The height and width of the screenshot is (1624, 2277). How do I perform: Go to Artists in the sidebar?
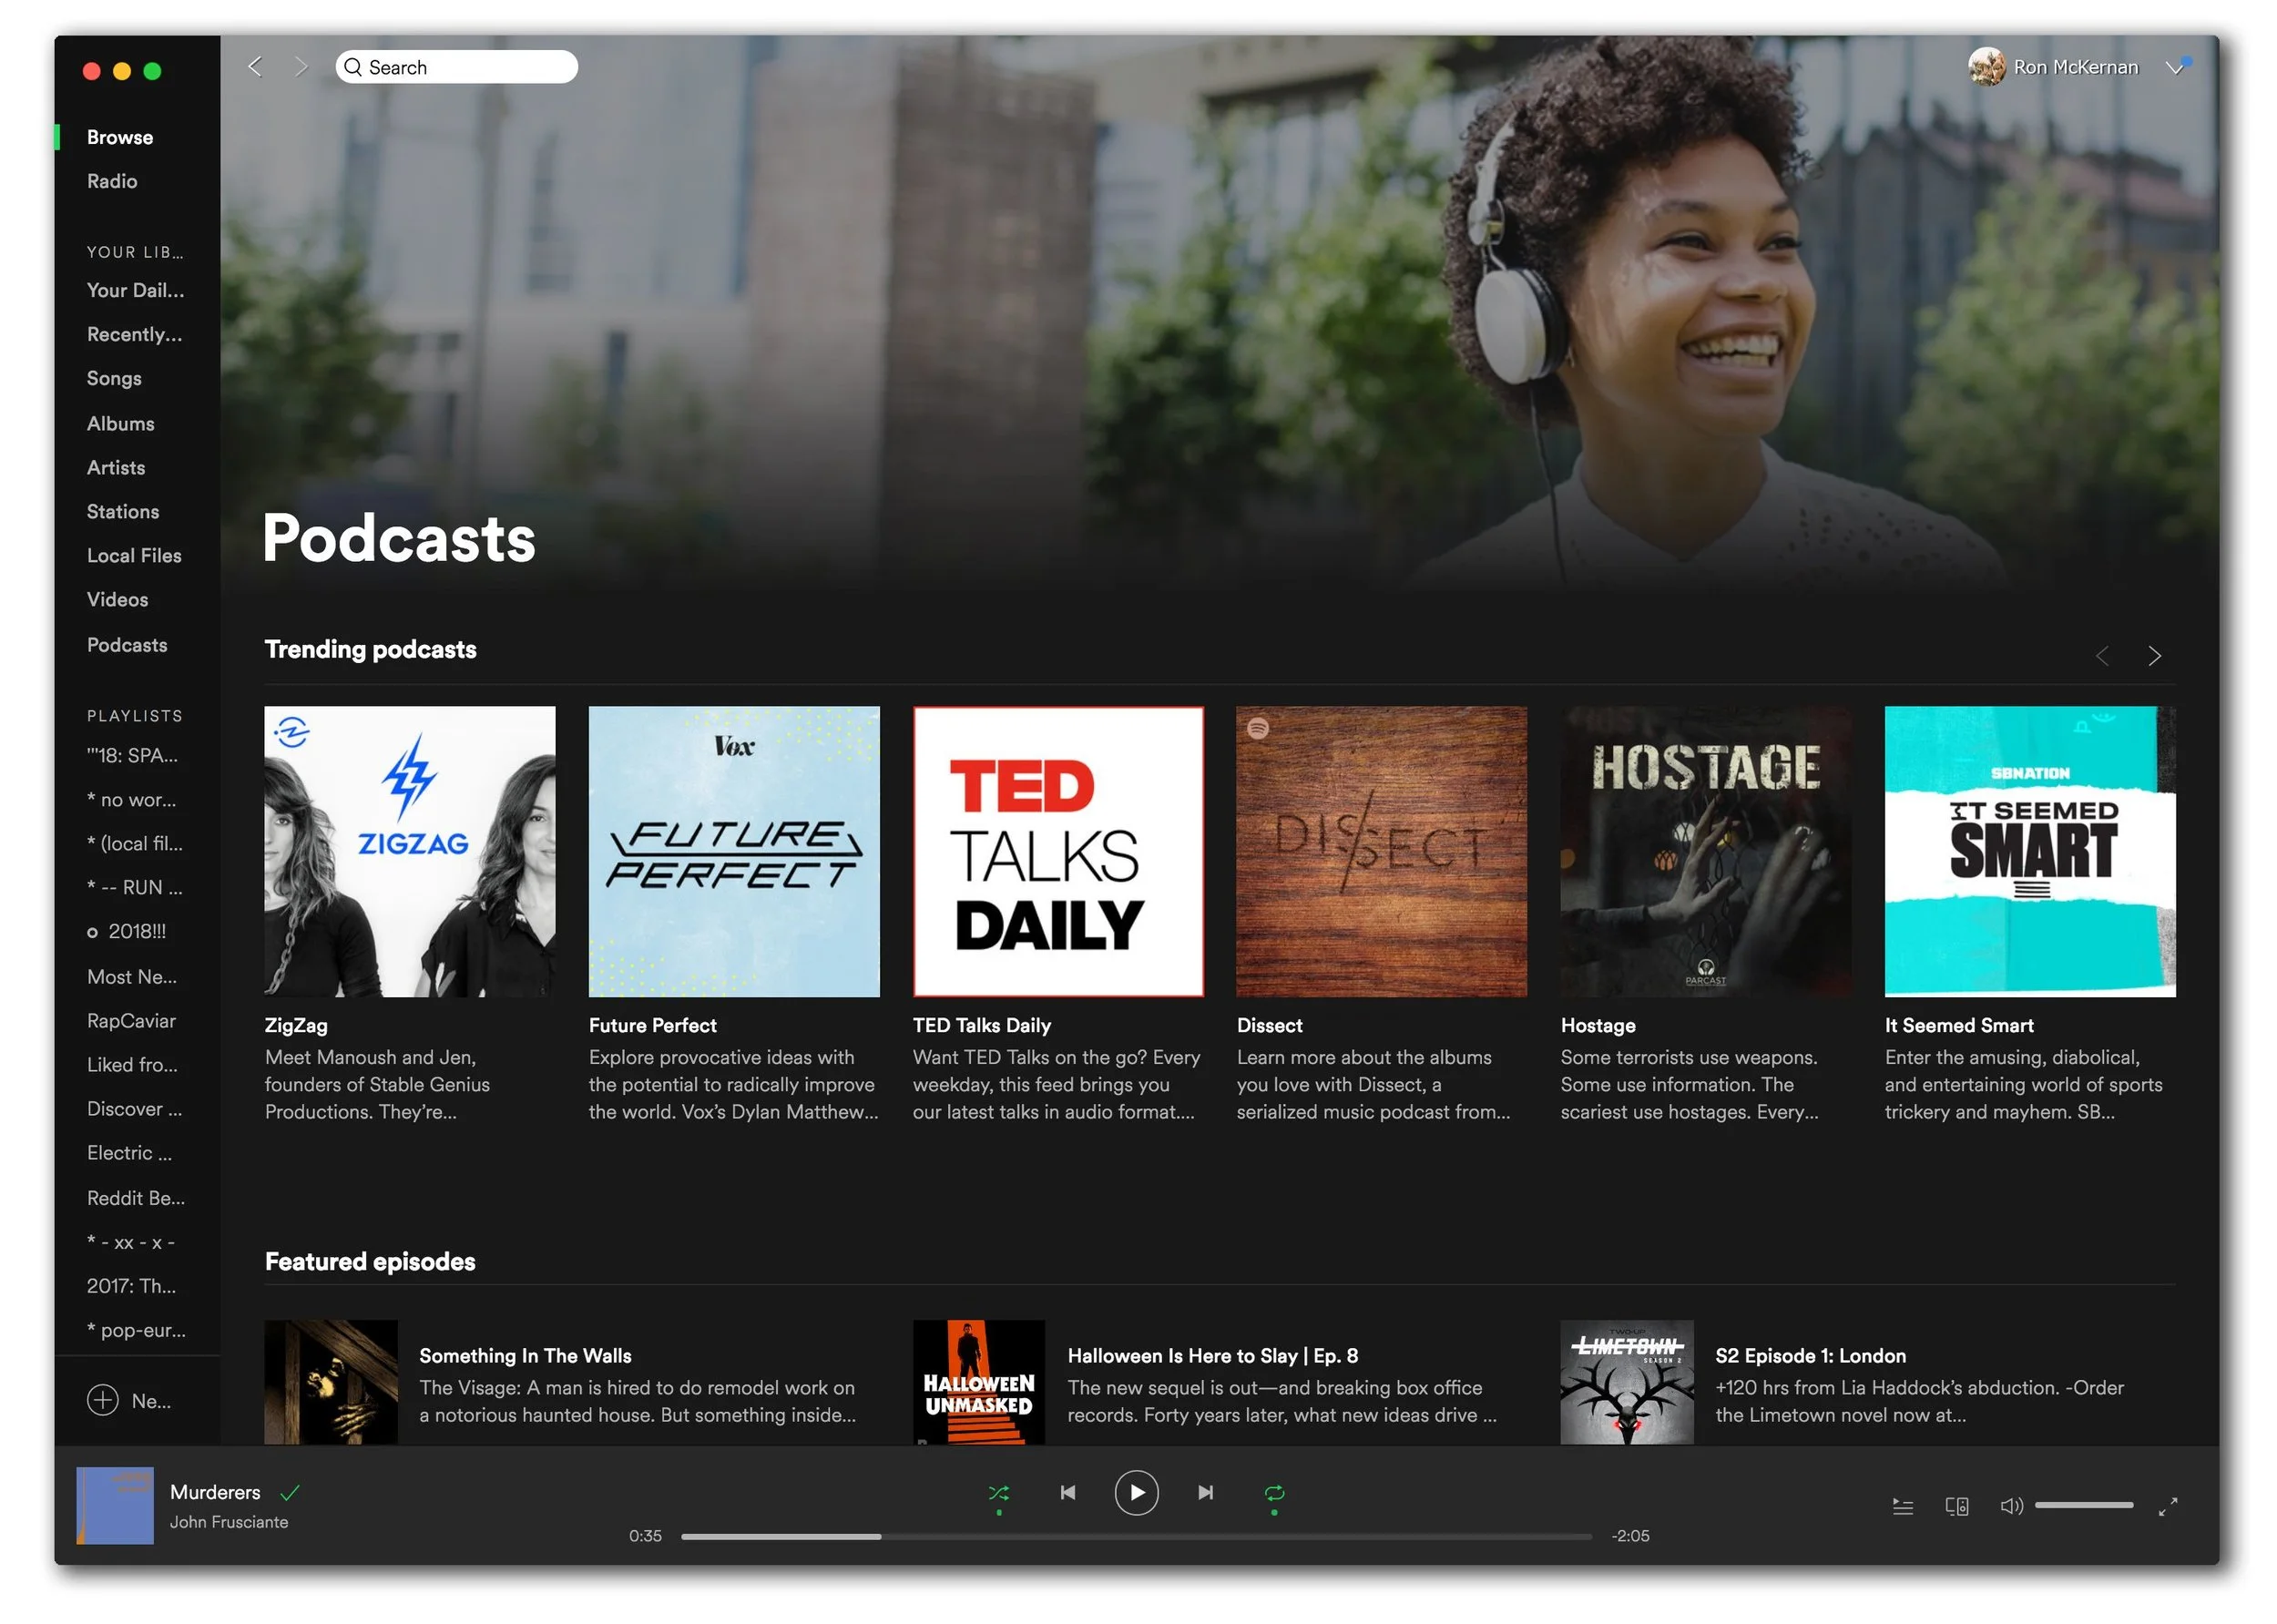116,468
